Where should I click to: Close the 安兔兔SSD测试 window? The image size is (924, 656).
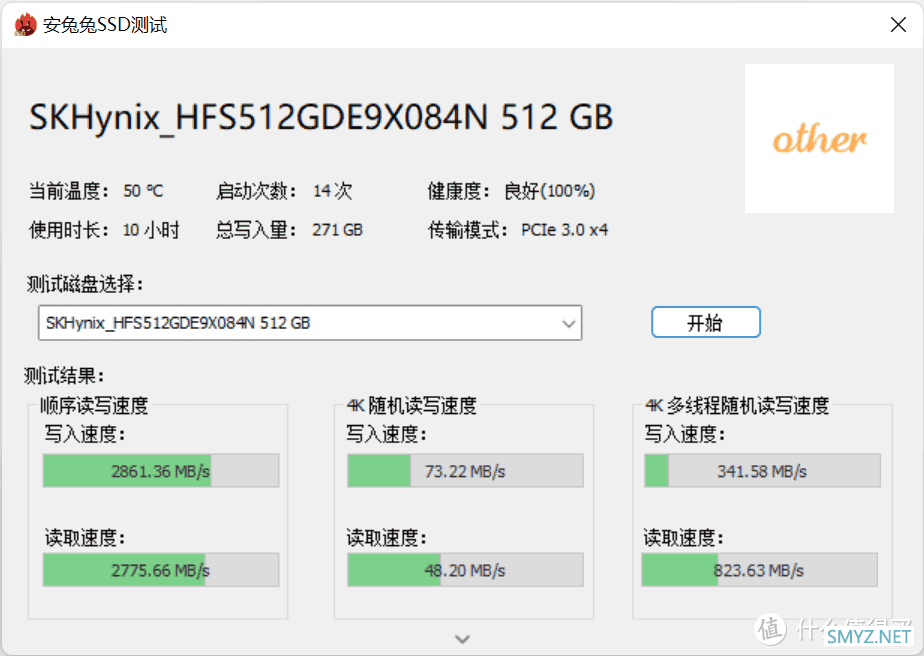898,25
